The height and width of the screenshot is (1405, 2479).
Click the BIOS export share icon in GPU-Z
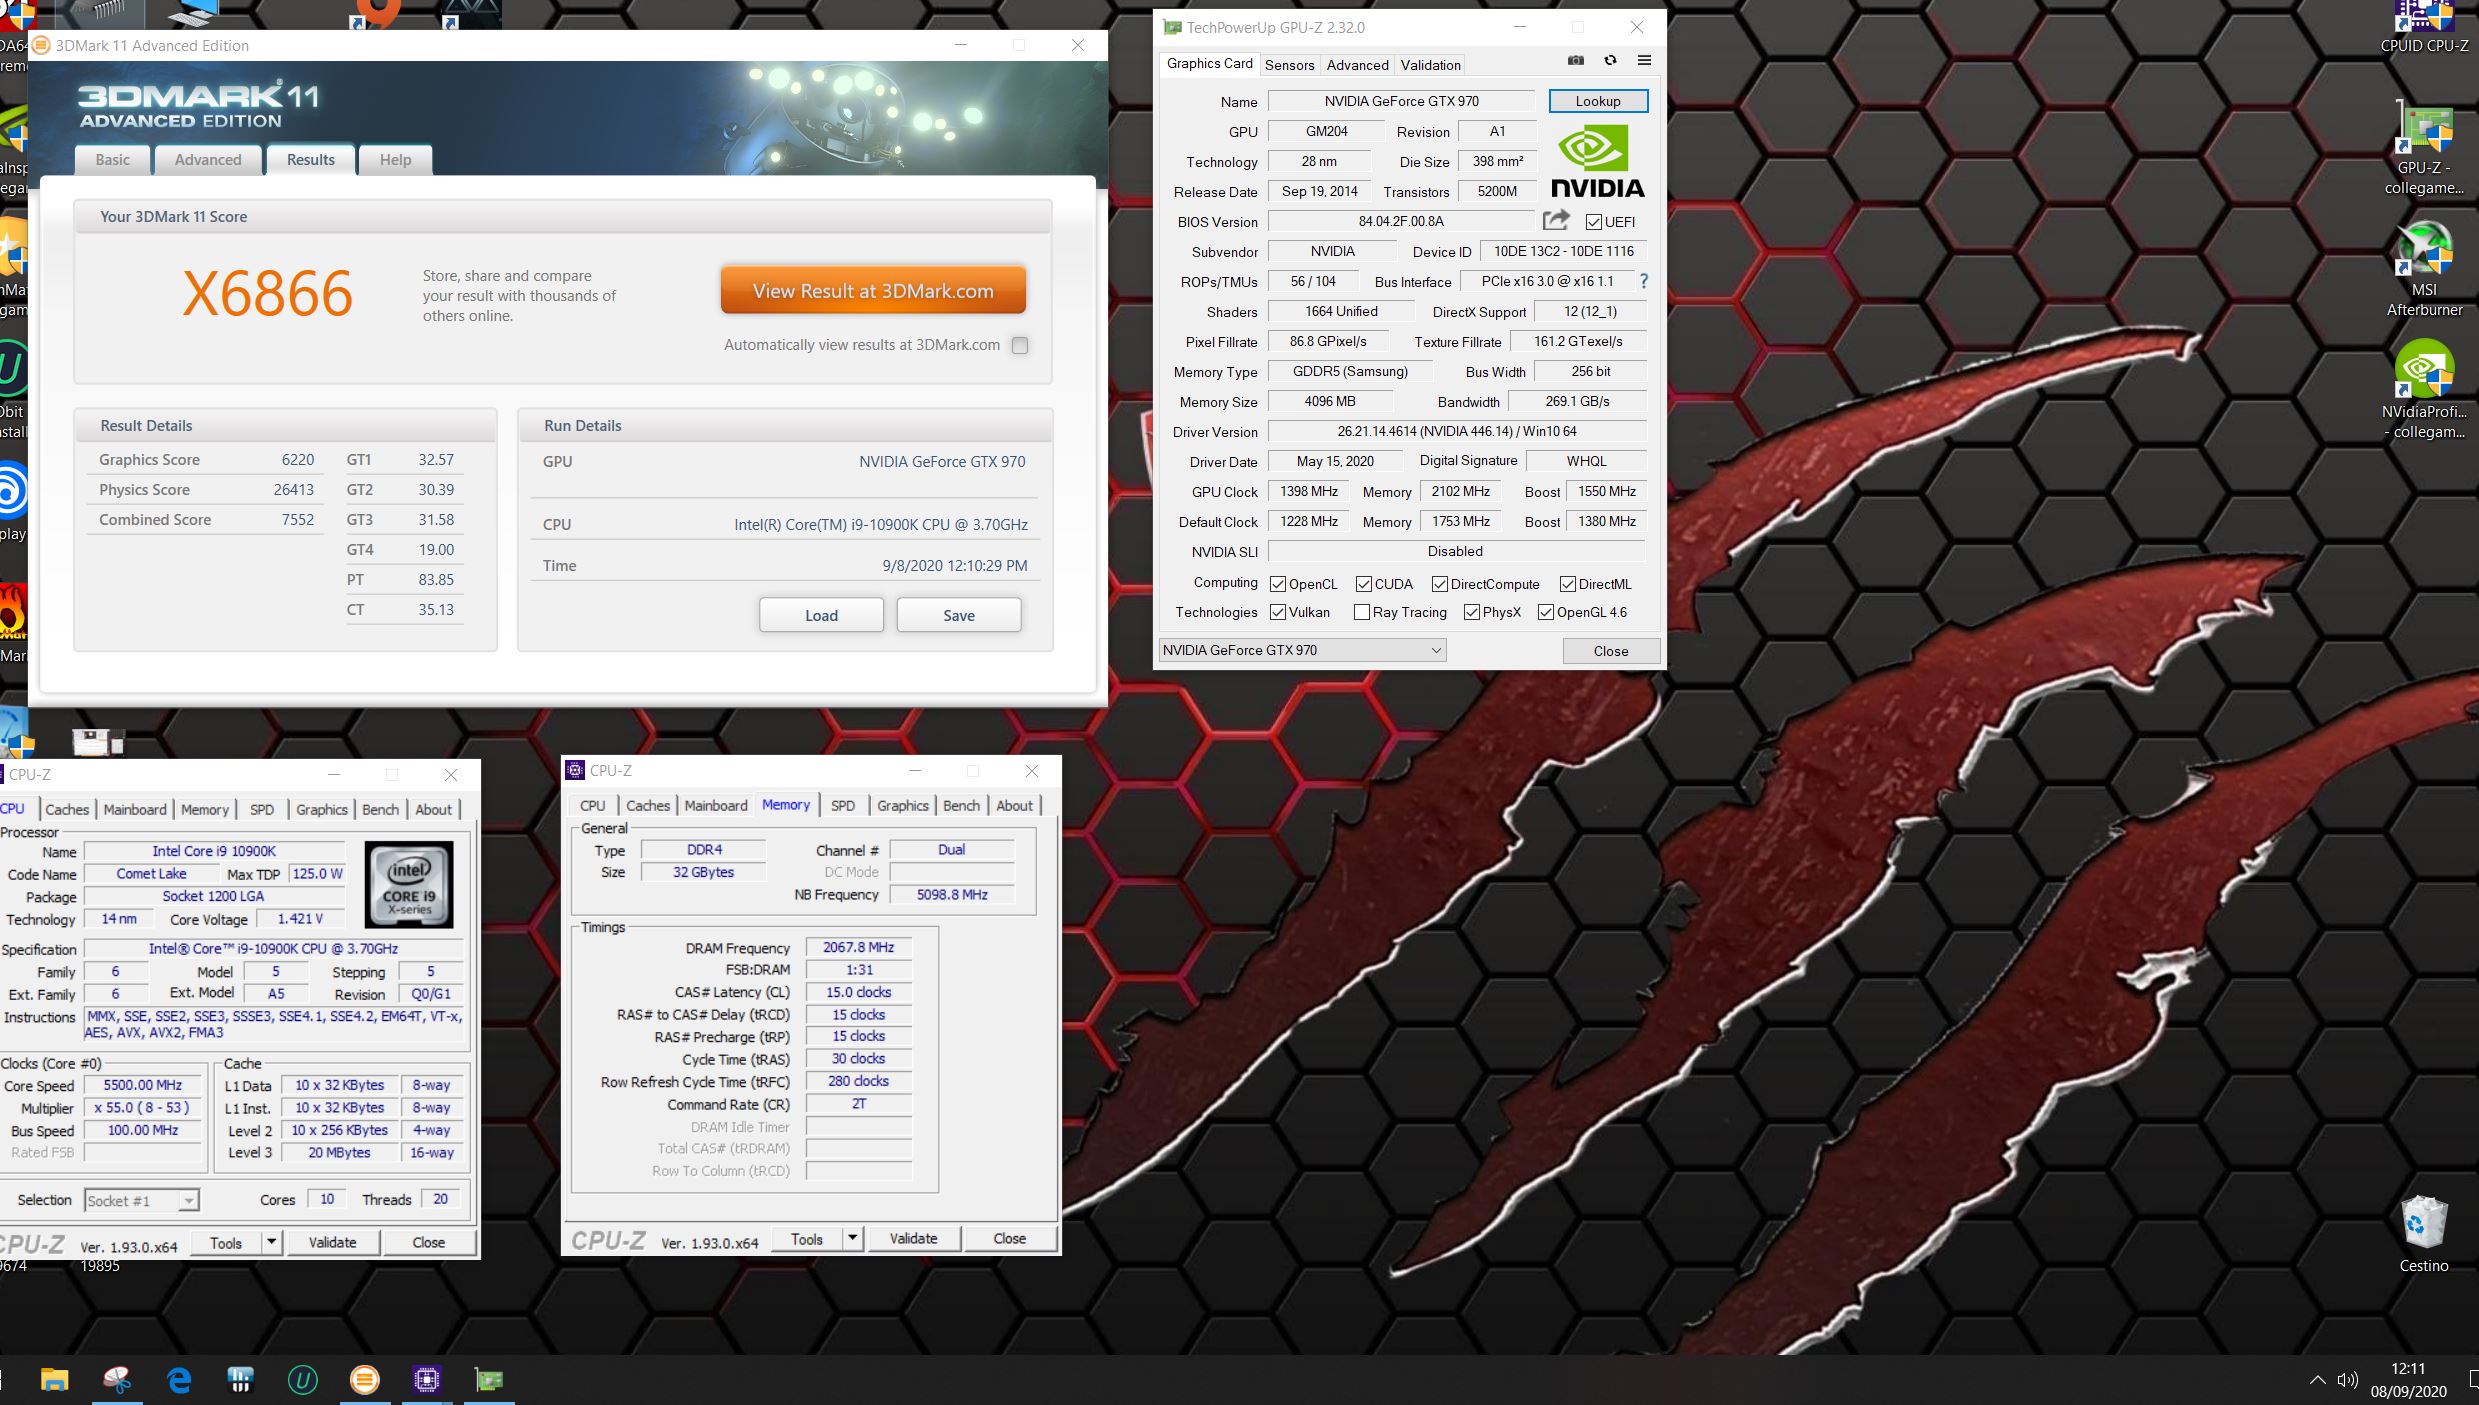[x=1556, y=220]
